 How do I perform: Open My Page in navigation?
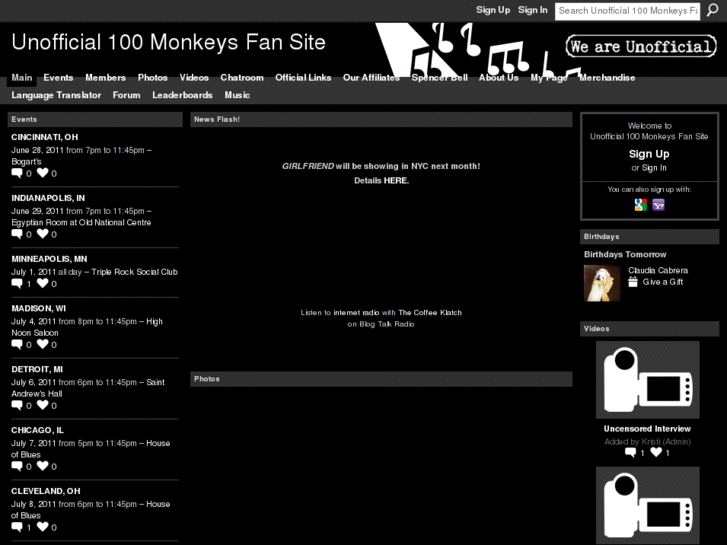[x=549, y=77]
